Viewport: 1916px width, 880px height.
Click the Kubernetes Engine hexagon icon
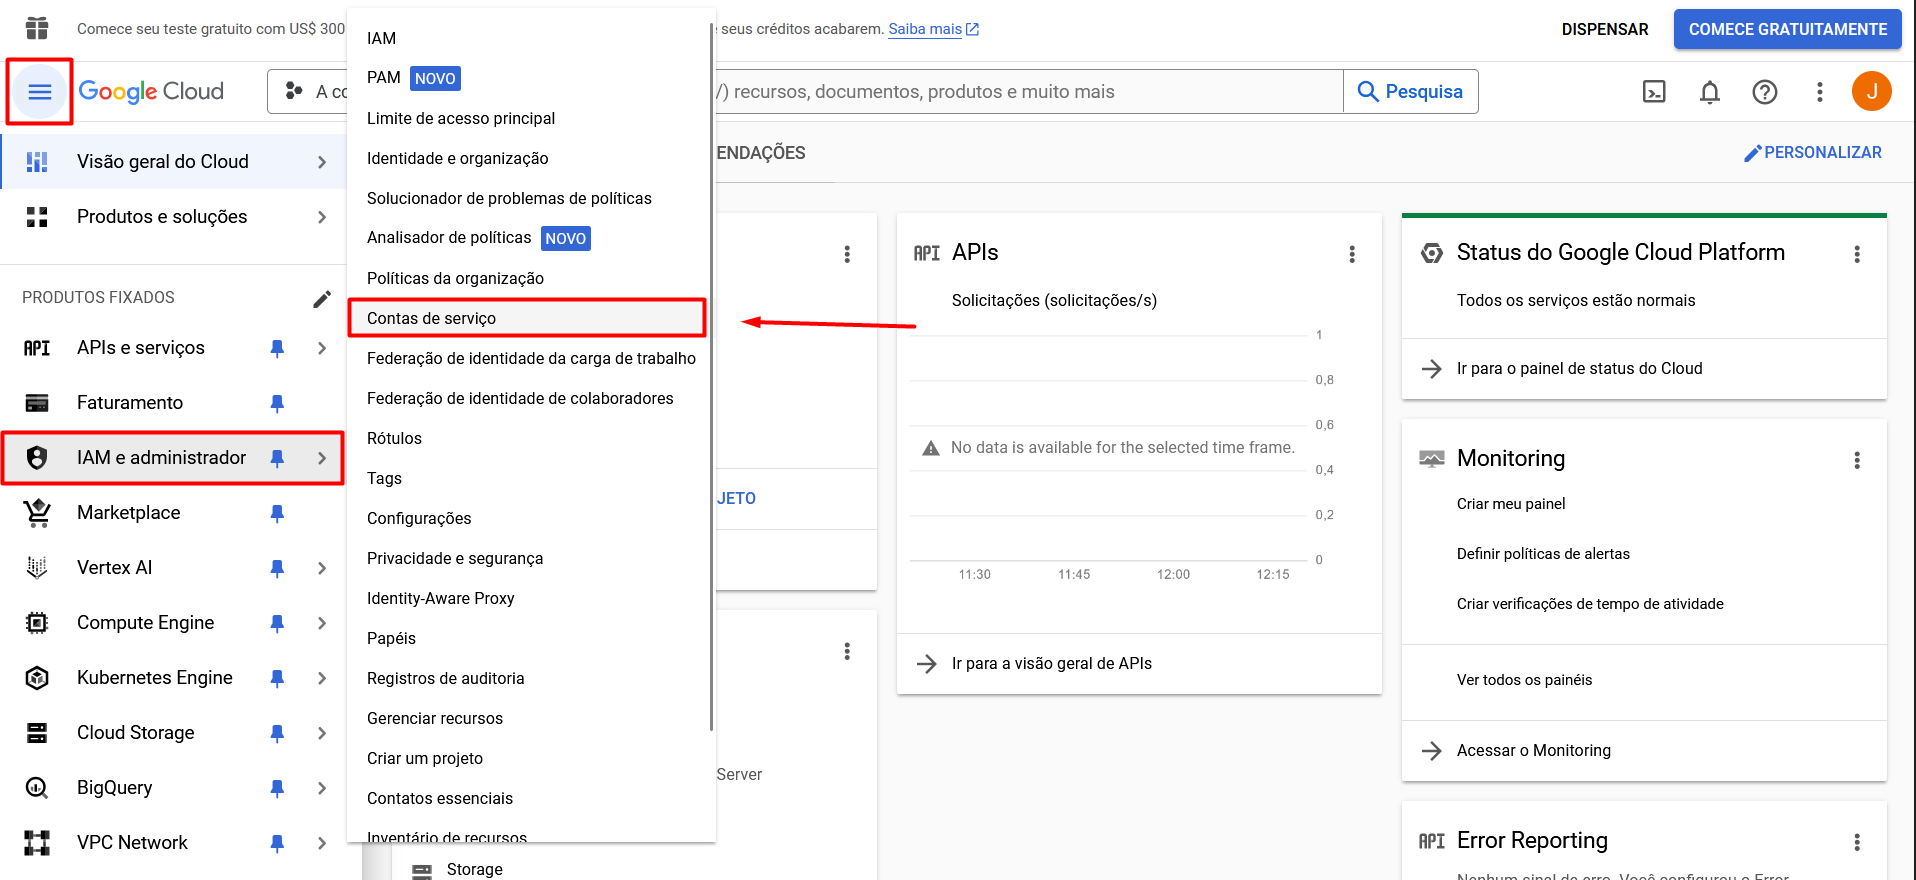(x=37, y=678)
